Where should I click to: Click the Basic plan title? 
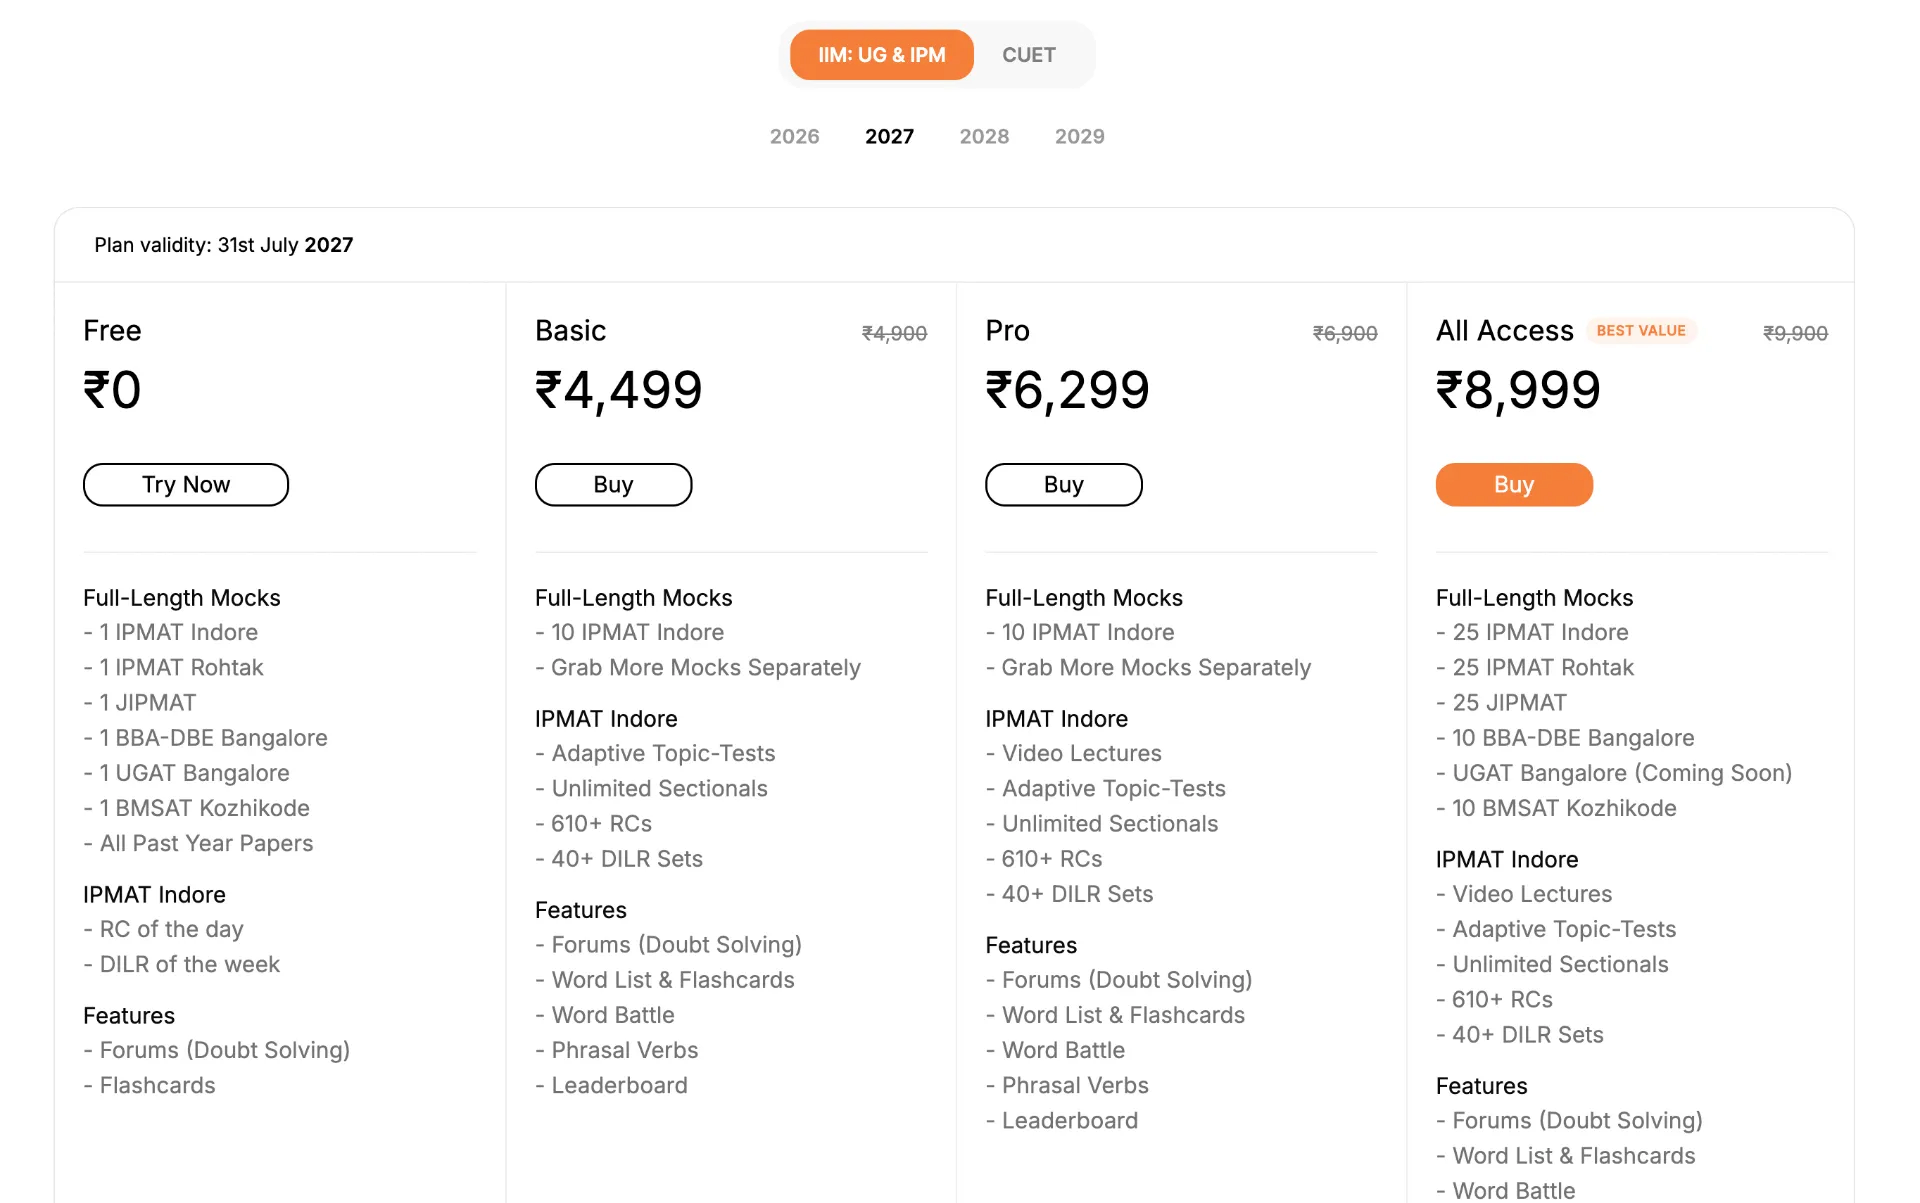point(570,331)
